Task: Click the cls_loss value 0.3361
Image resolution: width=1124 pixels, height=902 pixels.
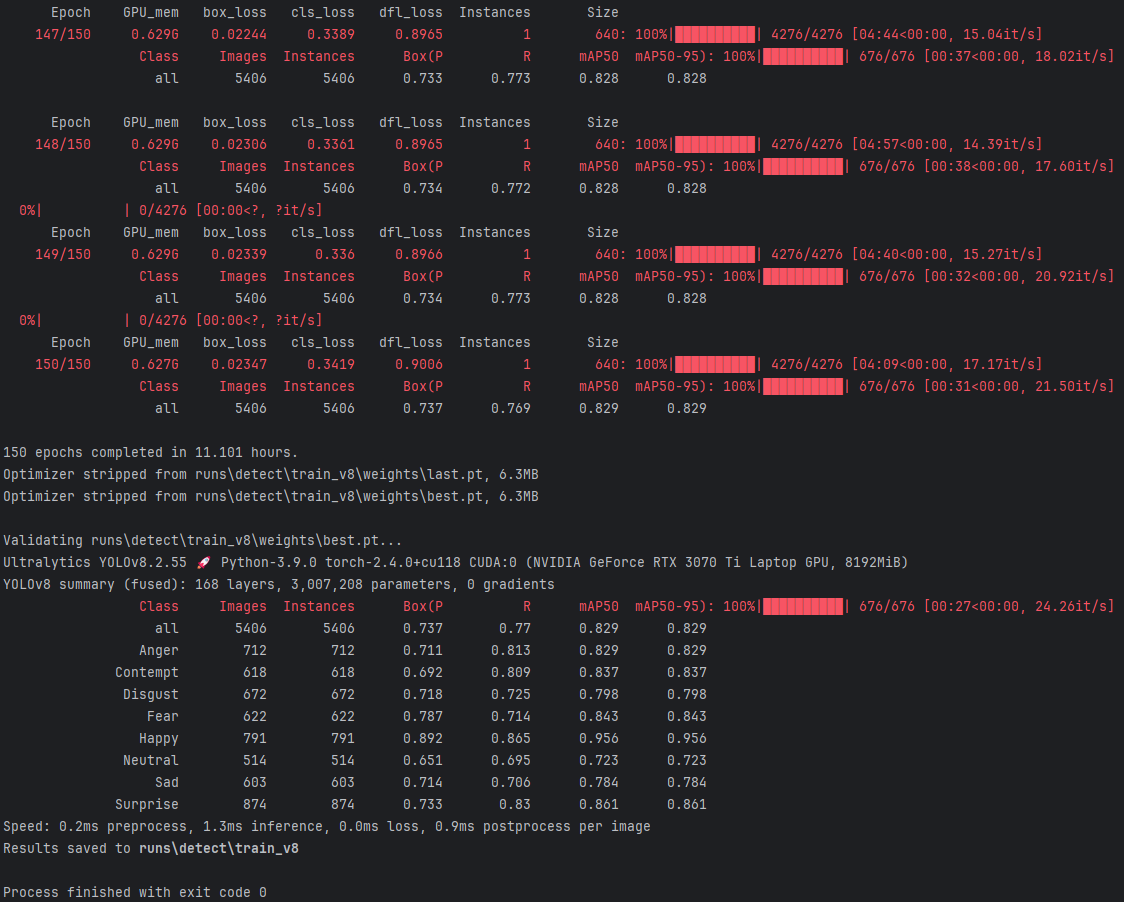Action: 330,144
